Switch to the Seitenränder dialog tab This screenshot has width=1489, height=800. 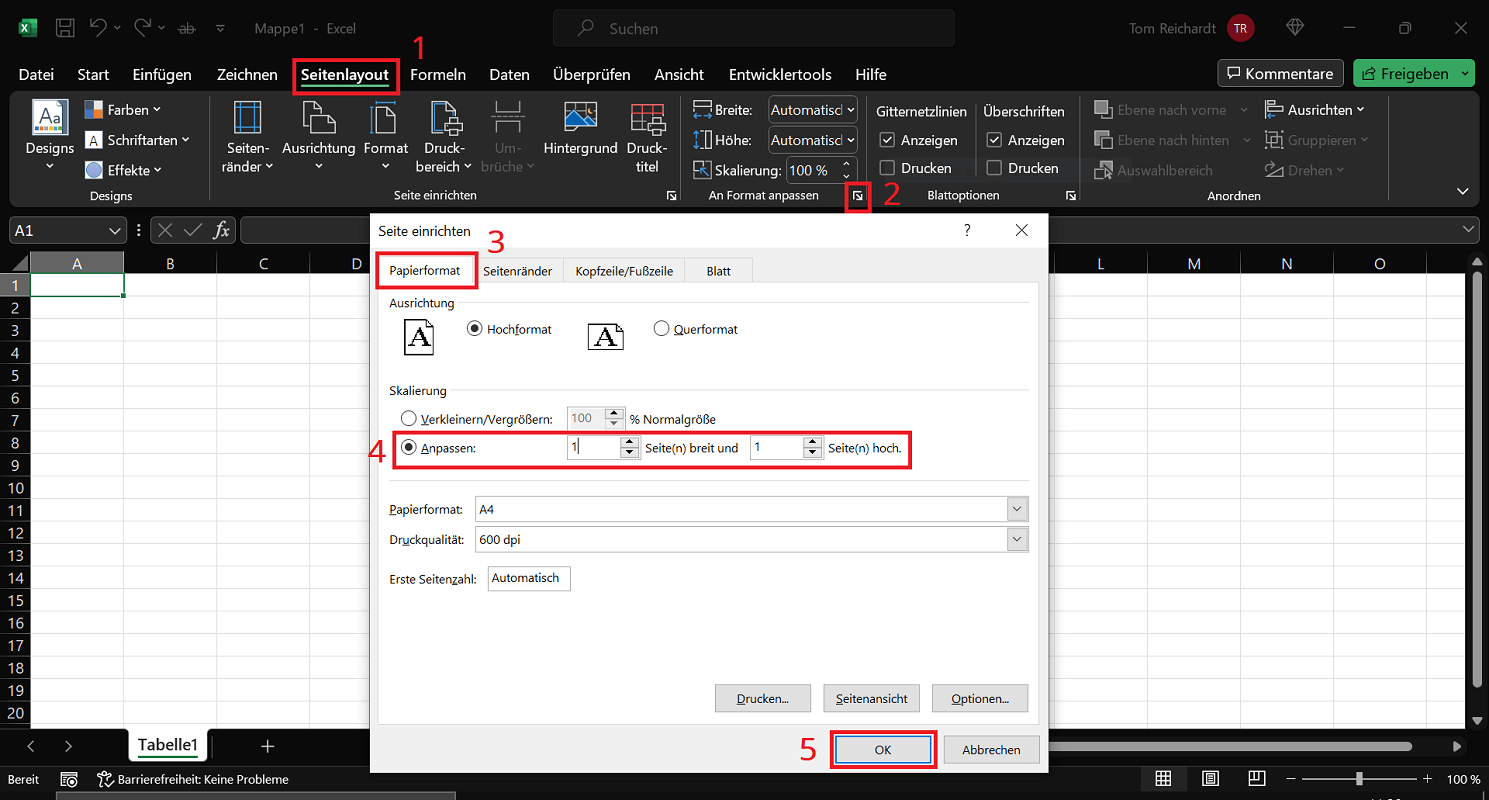coord(517,271)
